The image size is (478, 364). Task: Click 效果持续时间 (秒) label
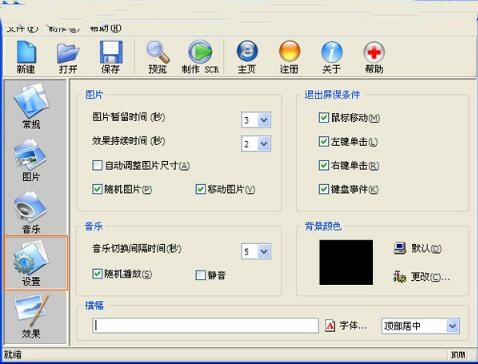coord(129,141)
